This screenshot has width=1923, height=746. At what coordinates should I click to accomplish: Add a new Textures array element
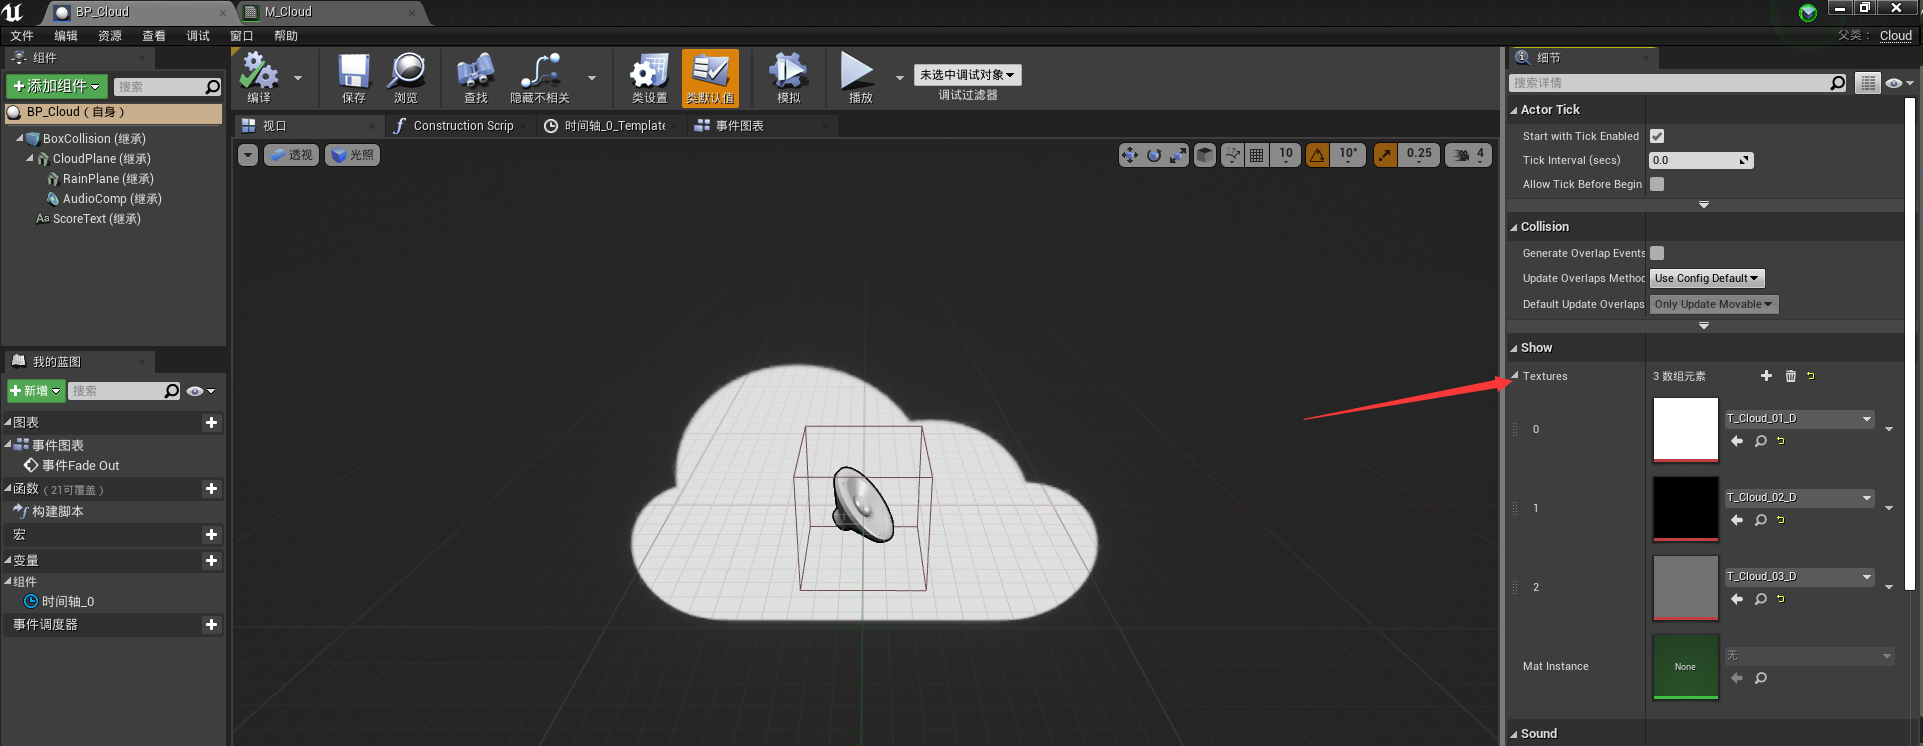click(1766, 376)
